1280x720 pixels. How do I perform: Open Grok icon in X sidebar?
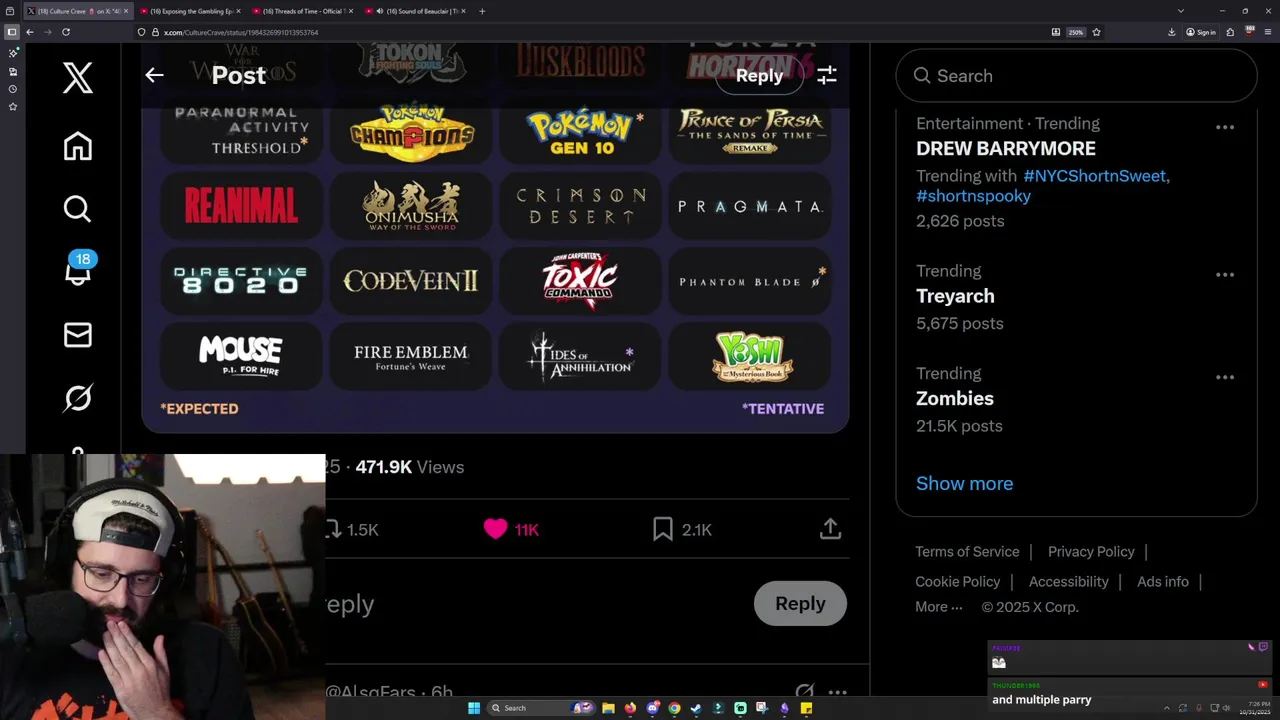[78, 398]
